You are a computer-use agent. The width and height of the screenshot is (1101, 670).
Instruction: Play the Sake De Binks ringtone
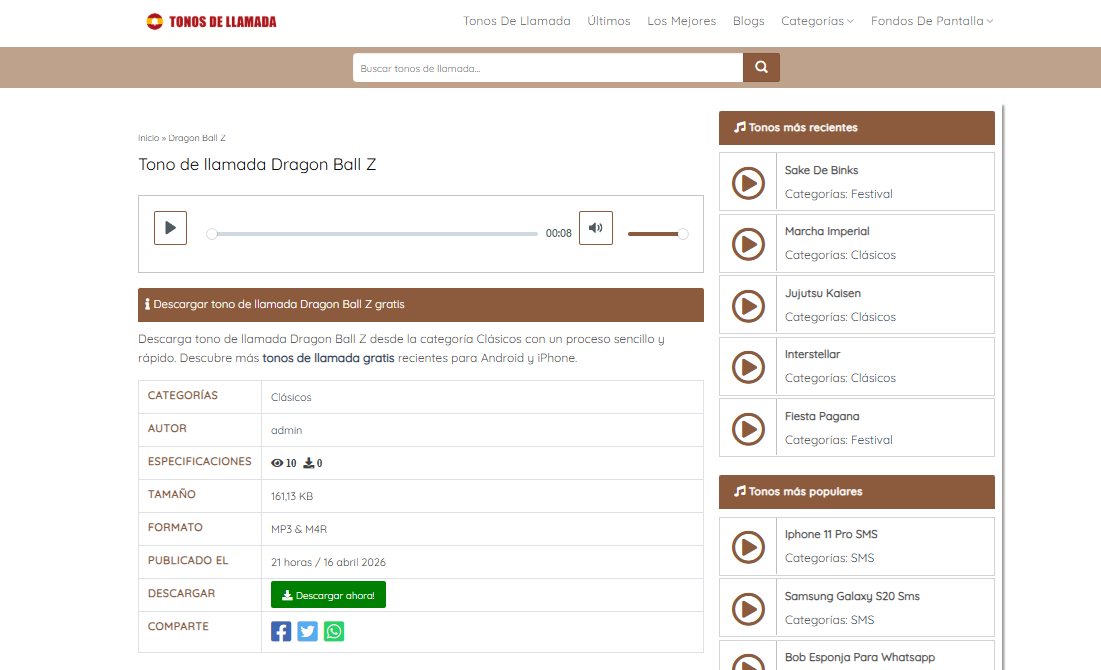click(749, 183)
